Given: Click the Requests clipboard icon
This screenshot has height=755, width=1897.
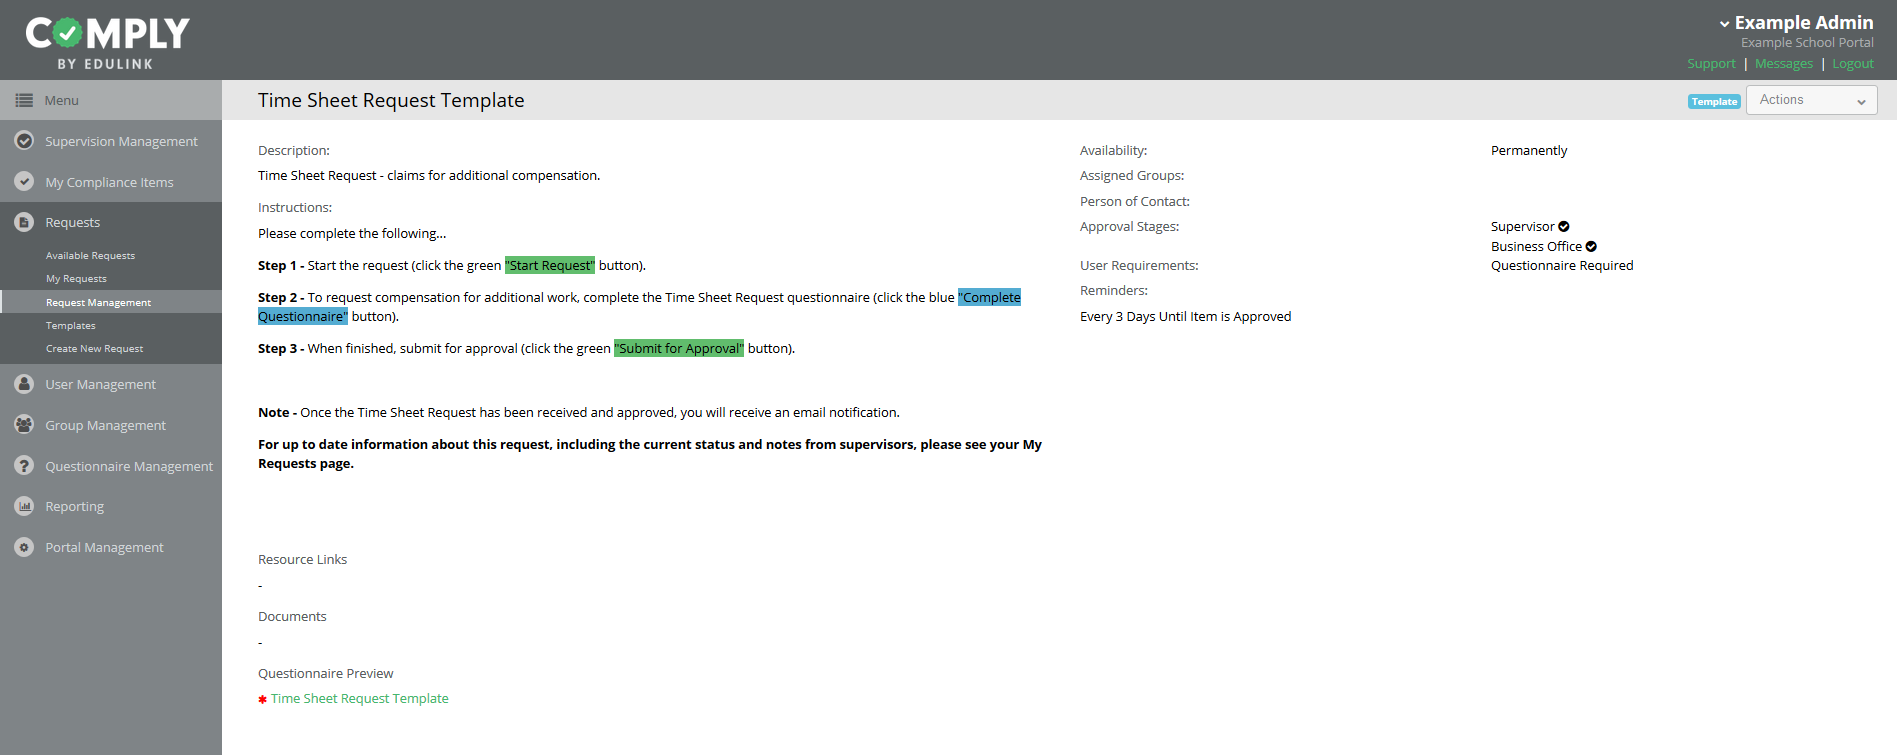Looking at the screenshot, I should click(25, 222).
